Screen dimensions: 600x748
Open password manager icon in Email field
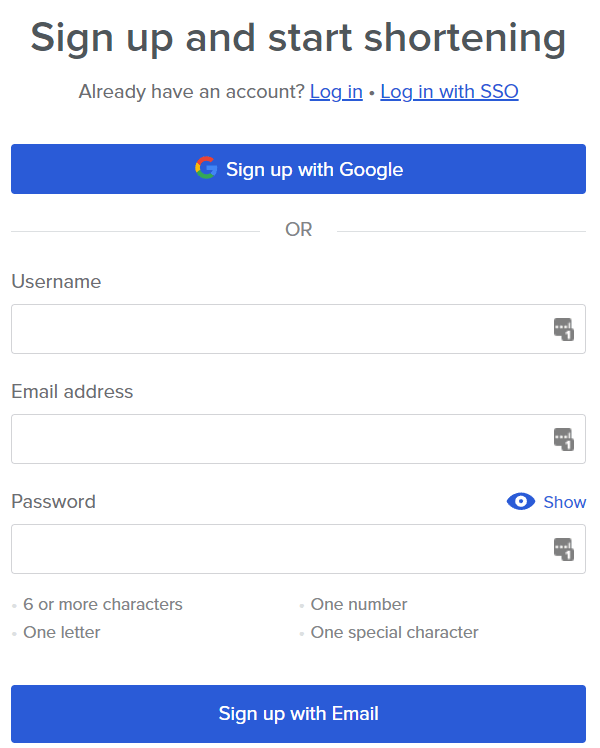564,439
